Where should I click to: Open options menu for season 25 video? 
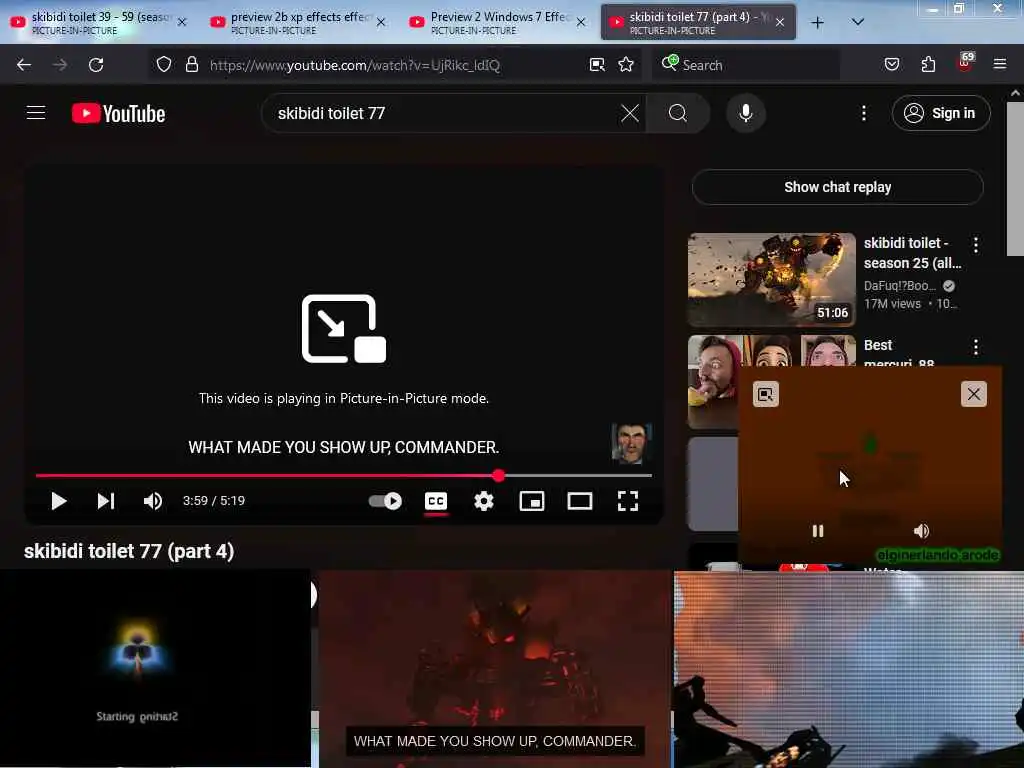point(976,246)
